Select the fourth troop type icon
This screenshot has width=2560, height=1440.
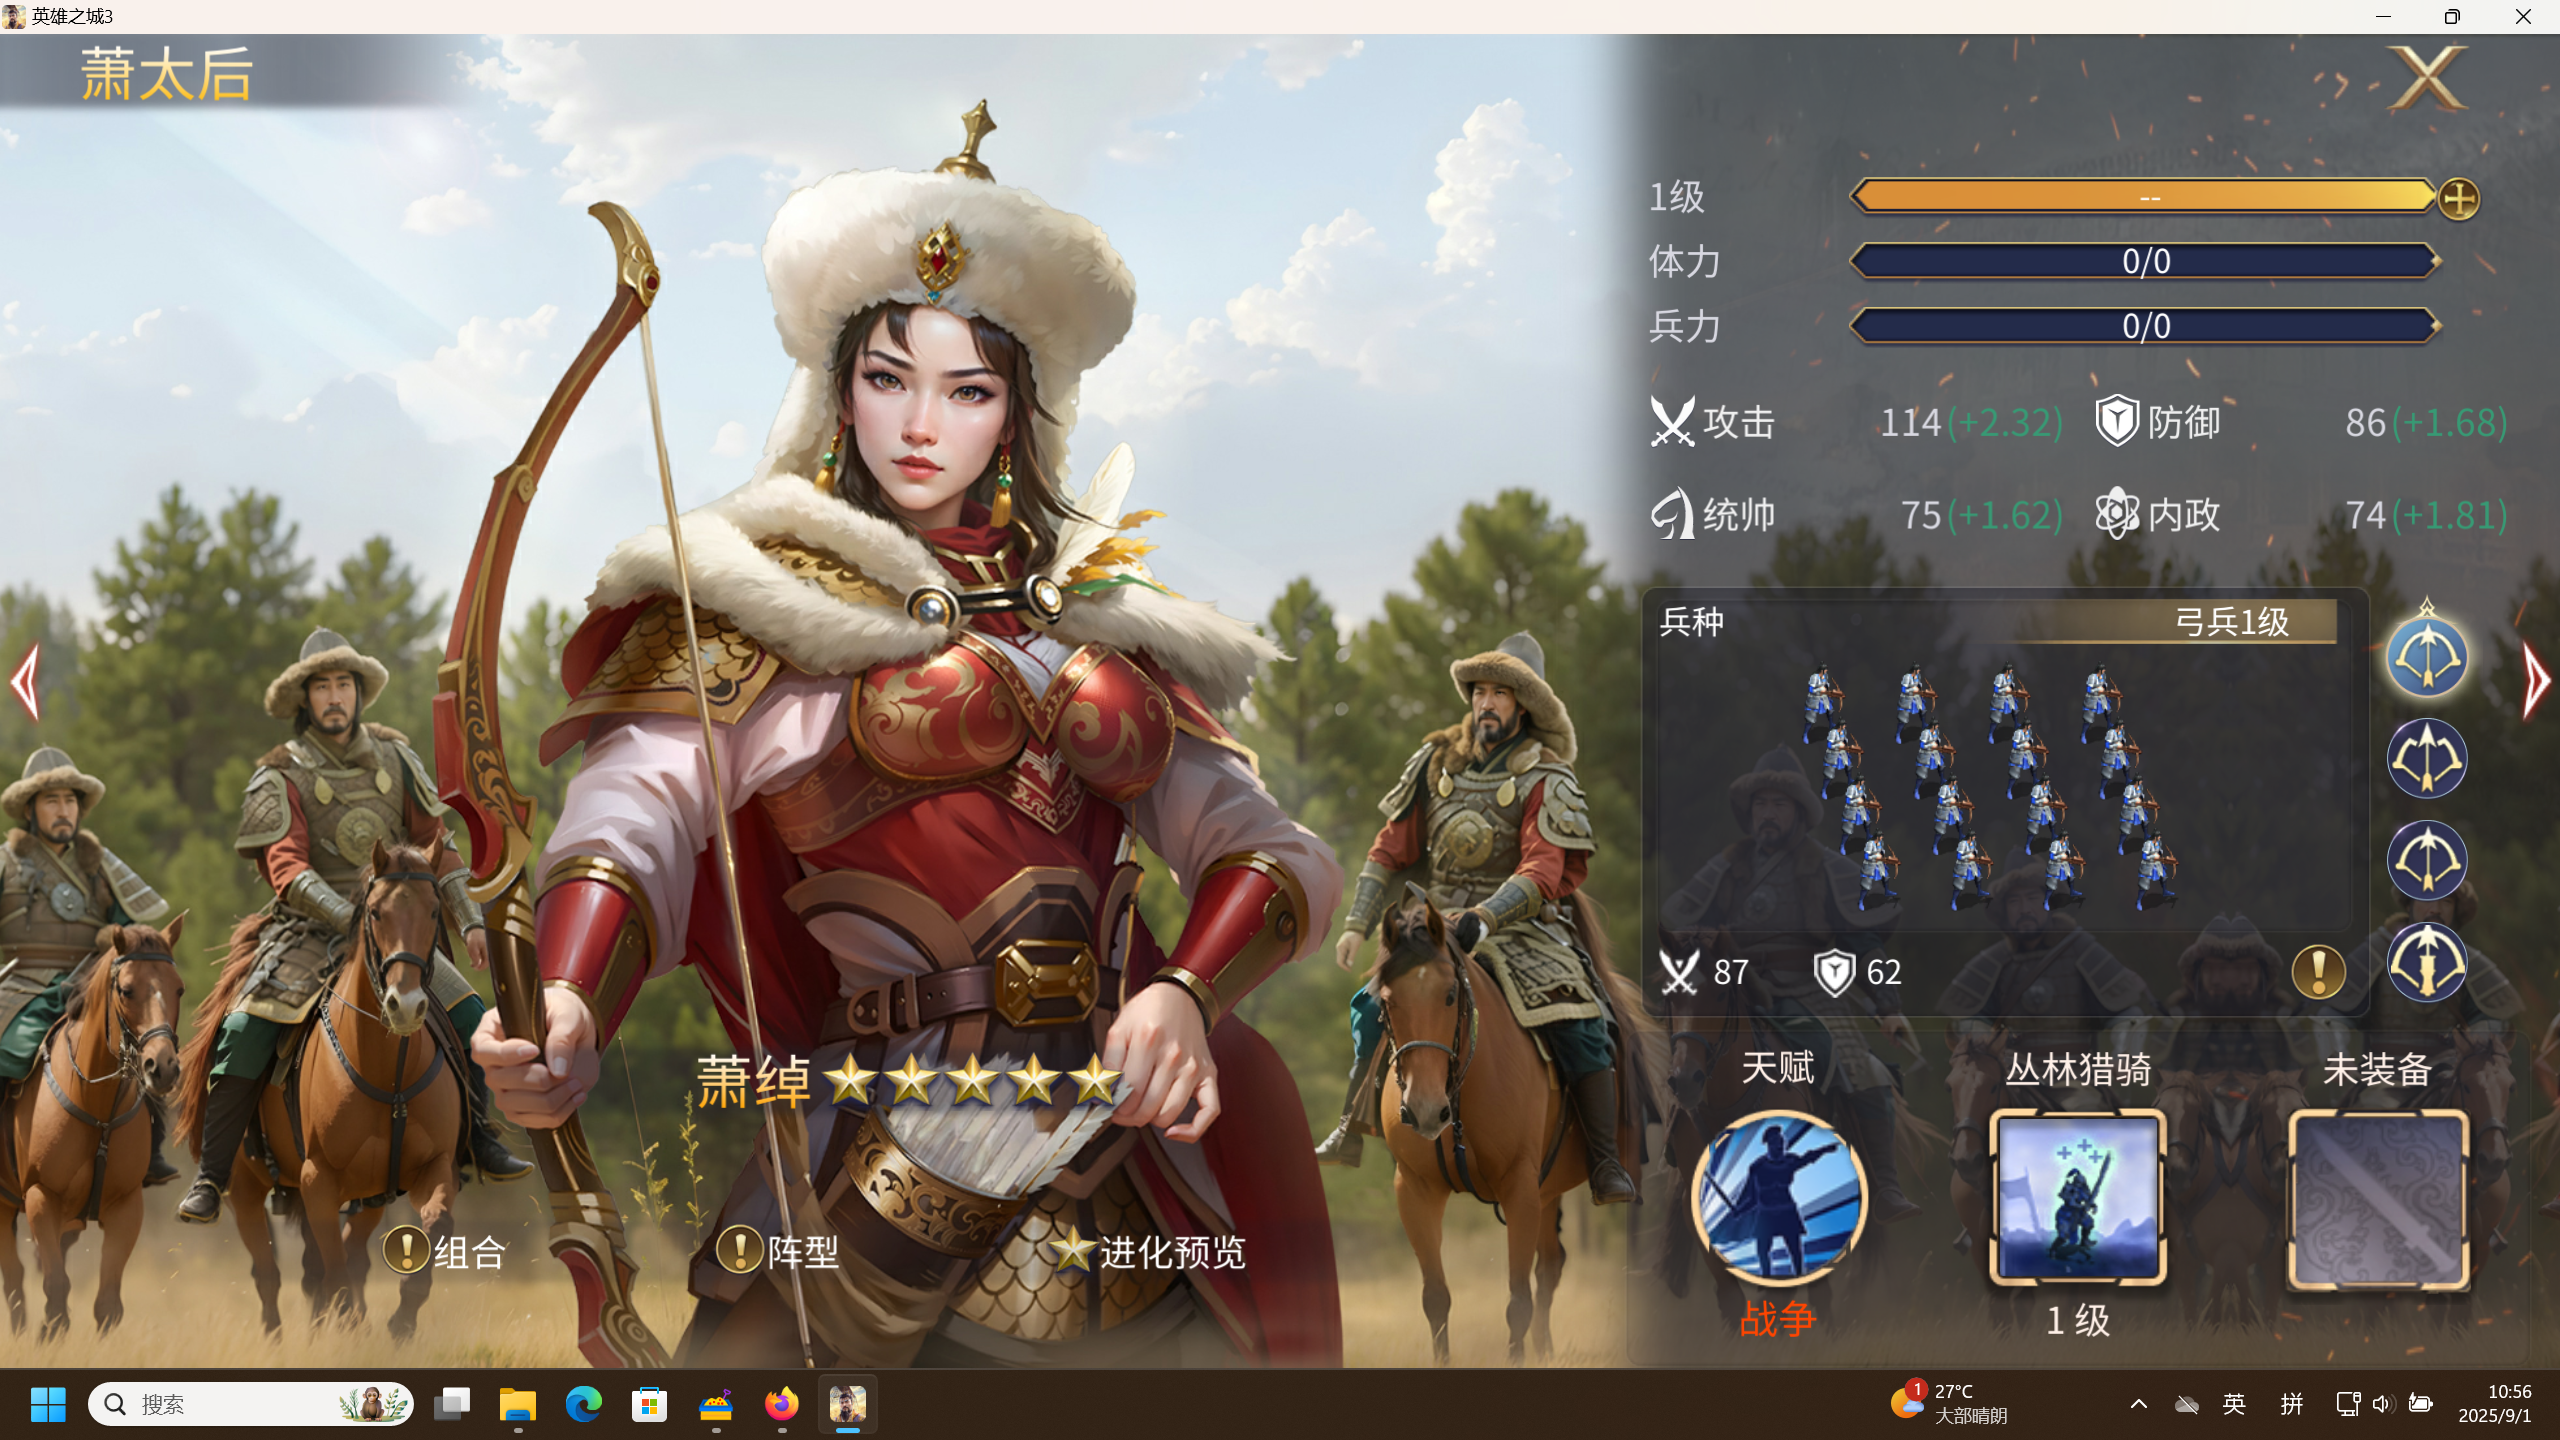2426,963
